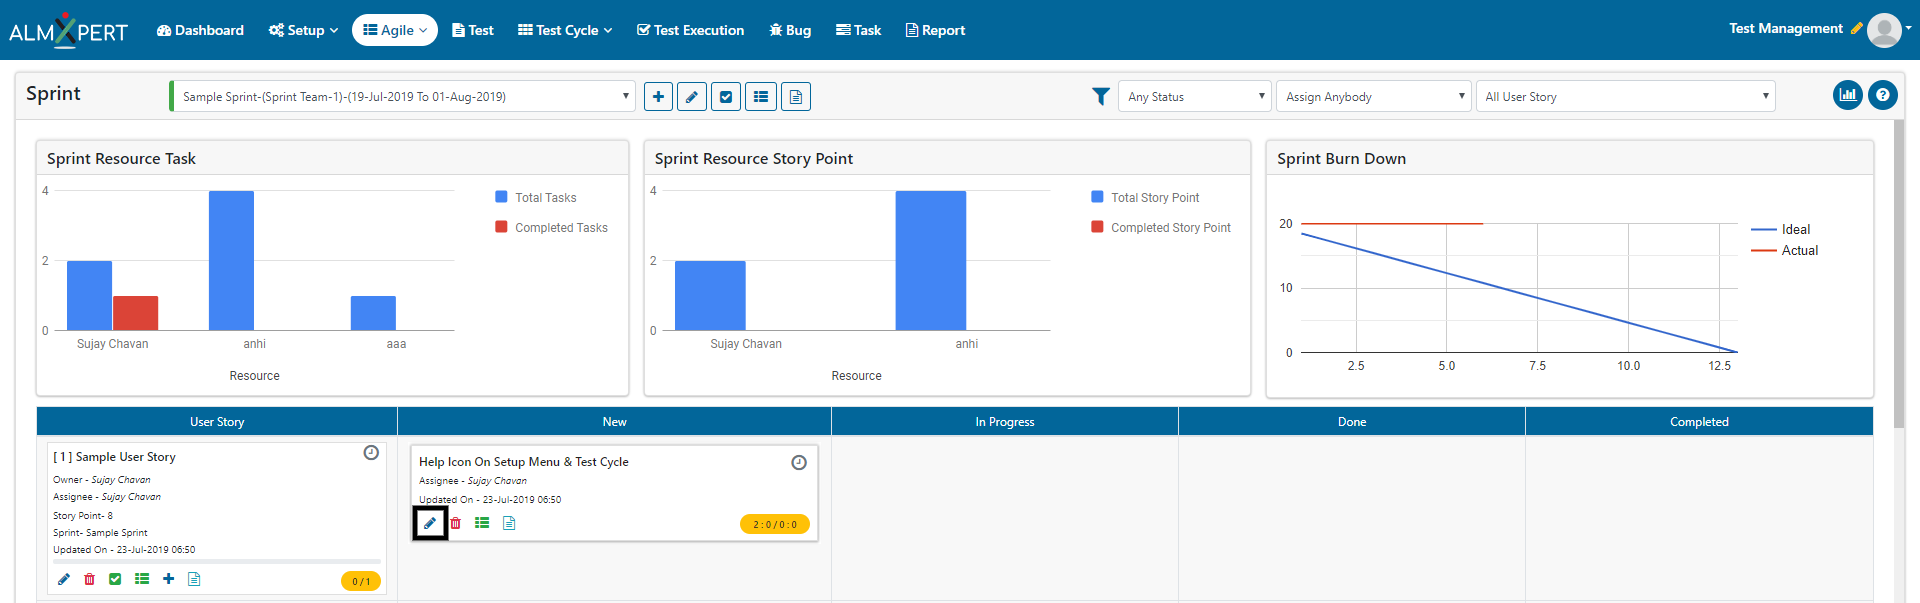Click the 2:0/0:0 time badge on task
This screenshot has height=603, width=1920.
[775, 524]
